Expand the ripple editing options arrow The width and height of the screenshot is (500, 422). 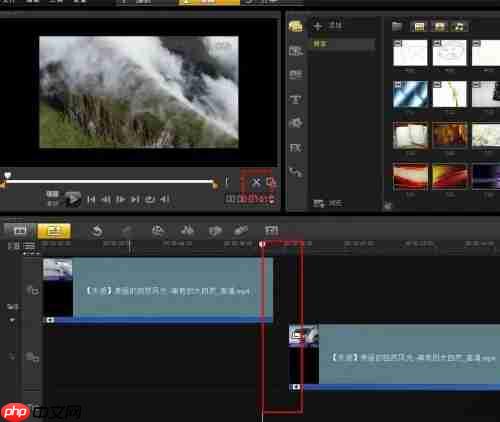point(12,320)
